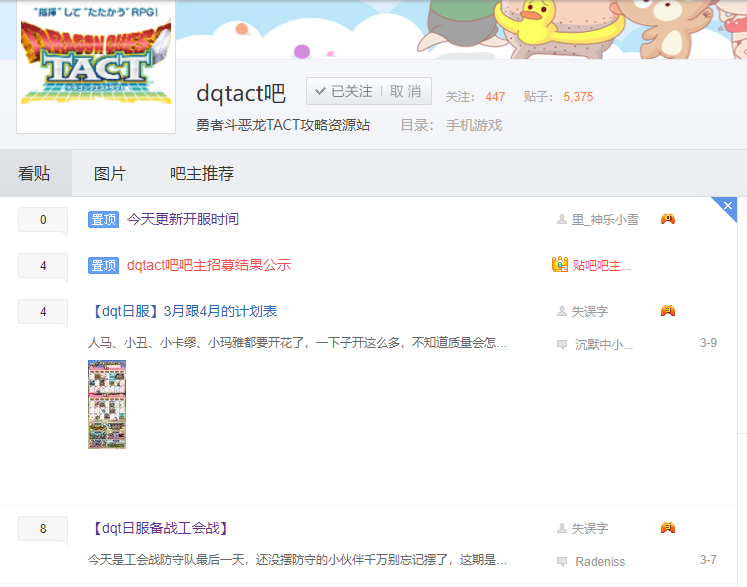Open author 失误字 on 备战工会战 post
The image size is (747, 587).
(x=590, y=528)
